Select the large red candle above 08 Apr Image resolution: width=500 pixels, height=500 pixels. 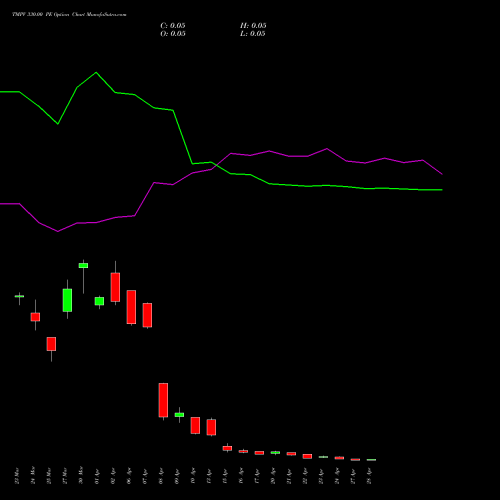(163, 400)
